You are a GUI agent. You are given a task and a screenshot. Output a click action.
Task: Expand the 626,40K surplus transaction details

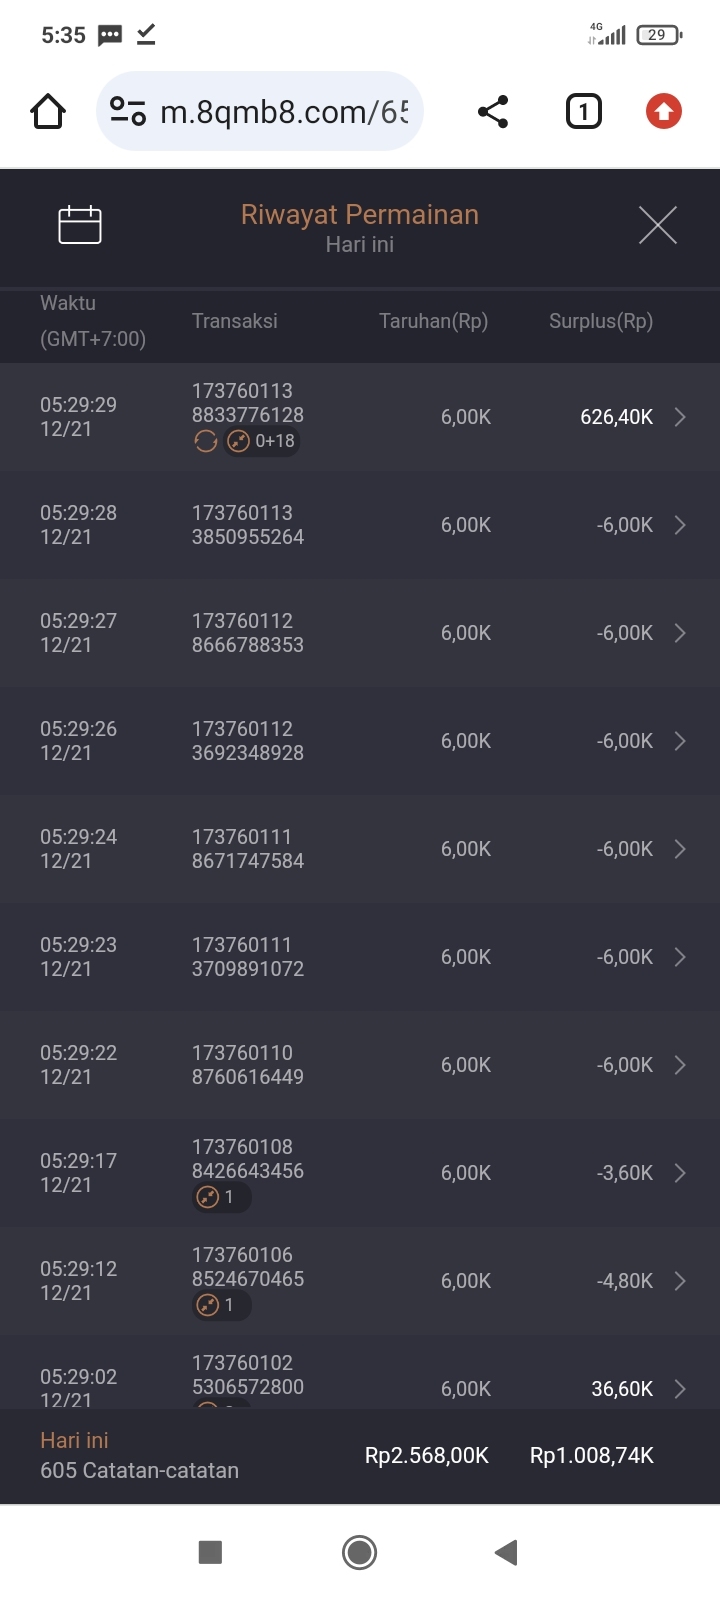coord(680,417)
